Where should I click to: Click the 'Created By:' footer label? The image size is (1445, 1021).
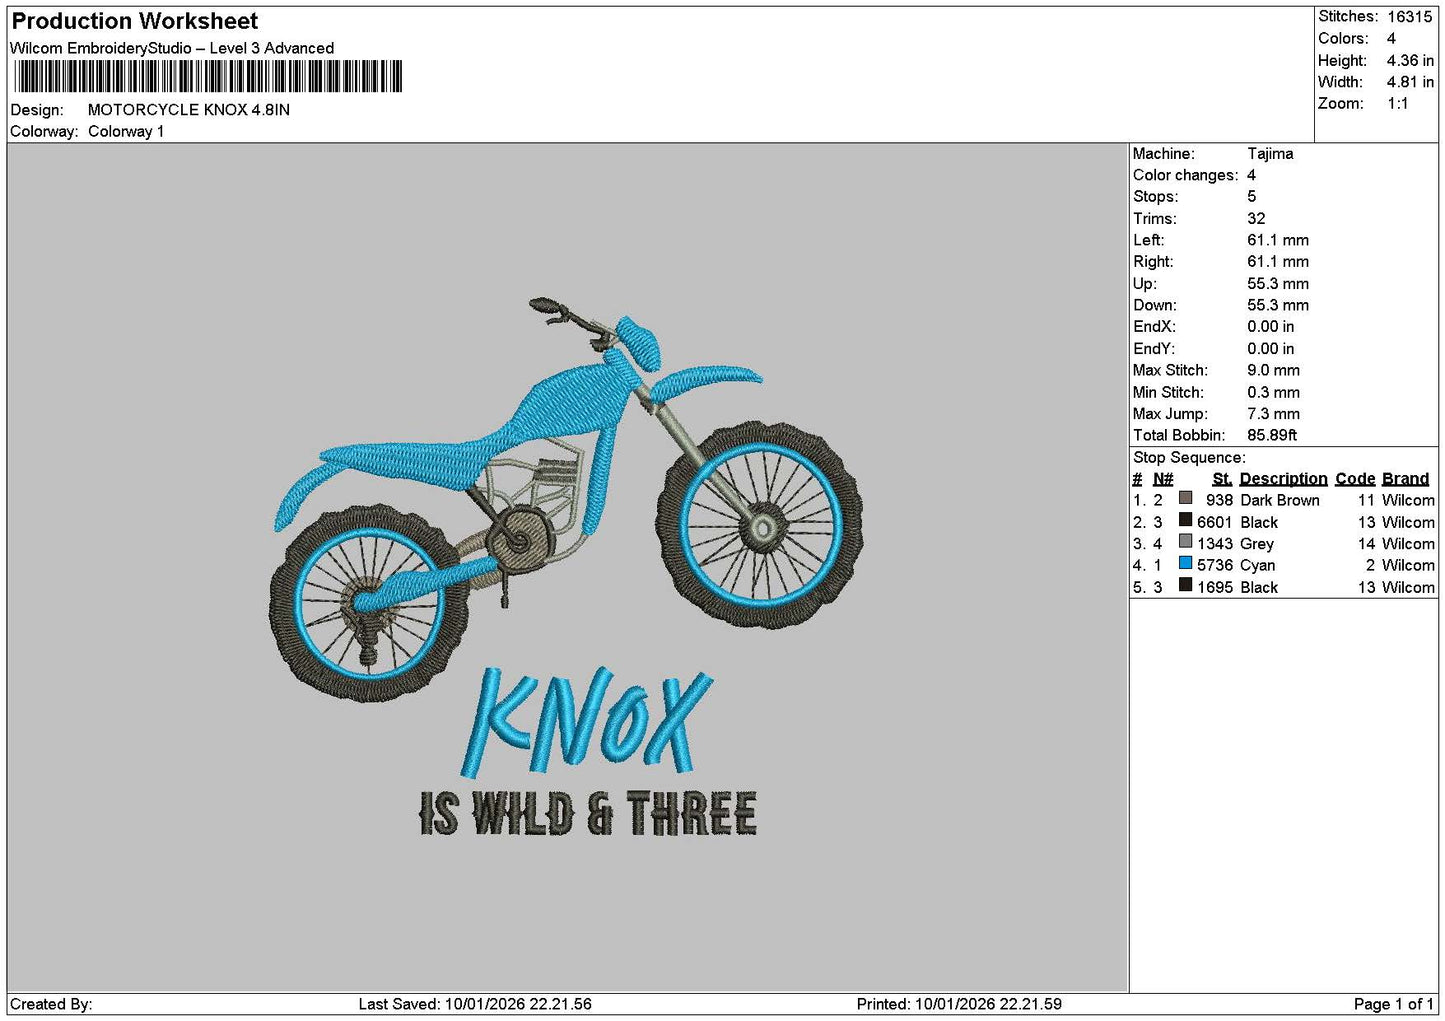tap(51, 1004)
